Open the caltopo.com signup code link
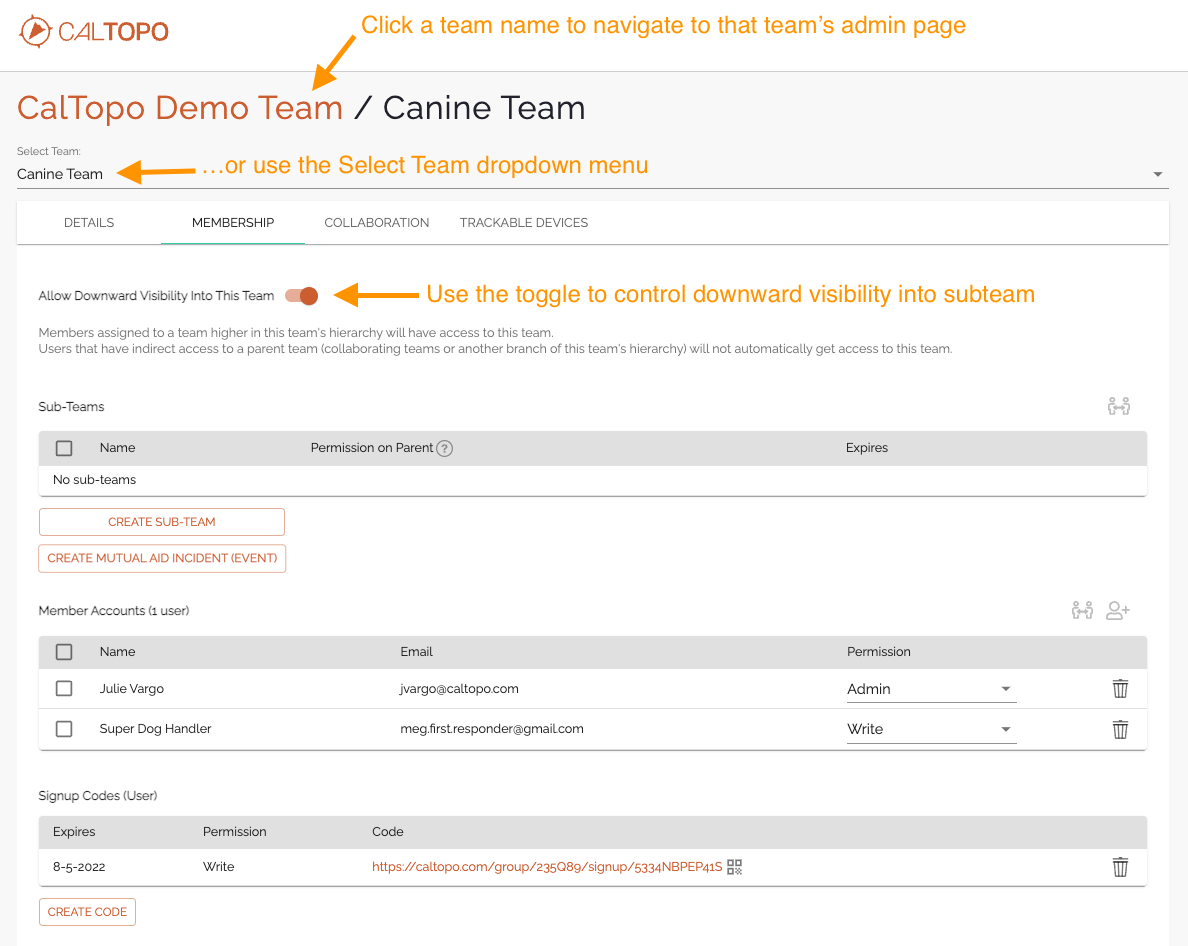This screenshot has width=1188, height=946. click(546, 867)
